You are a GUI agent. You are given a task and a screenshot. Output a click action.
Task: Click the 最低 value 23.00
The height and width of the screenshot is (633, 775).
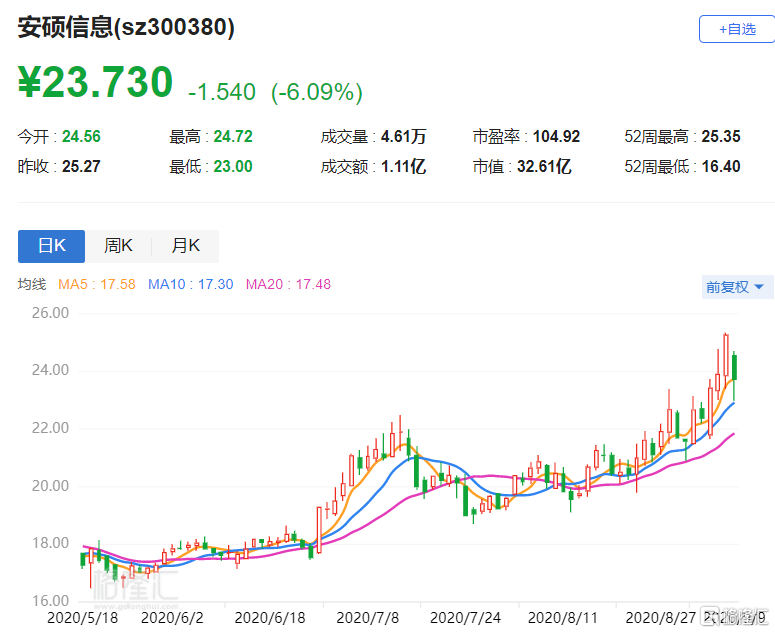(x=233, y=167)
